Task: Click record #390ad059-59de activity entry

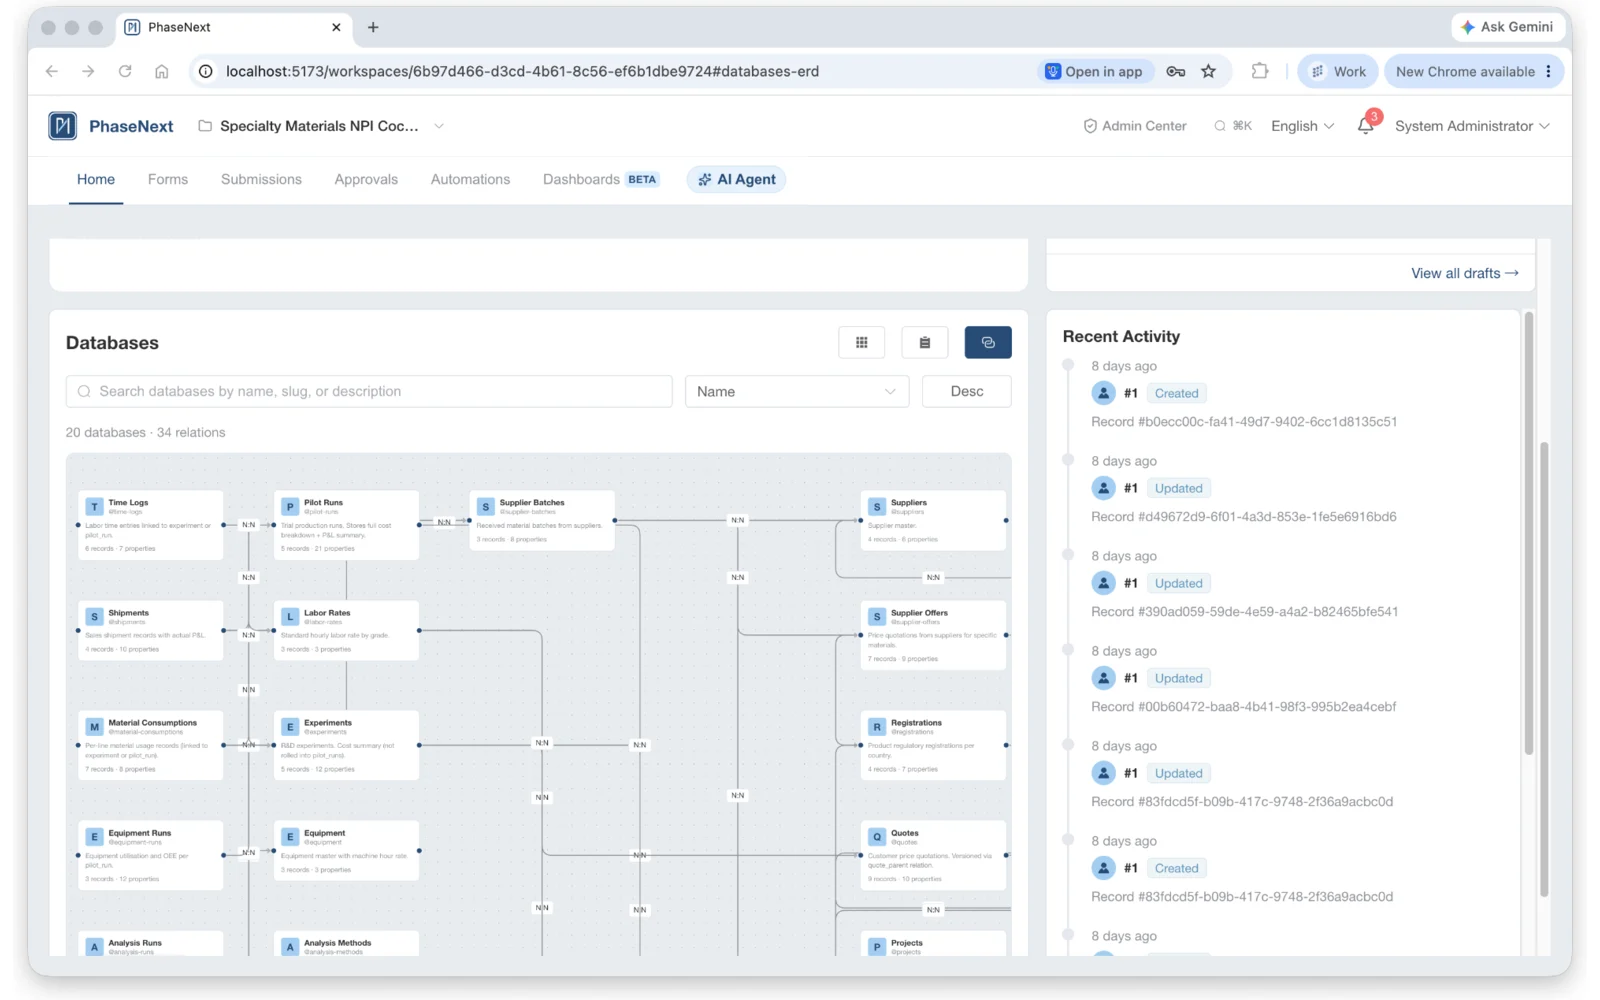Action: (1244, 612)
